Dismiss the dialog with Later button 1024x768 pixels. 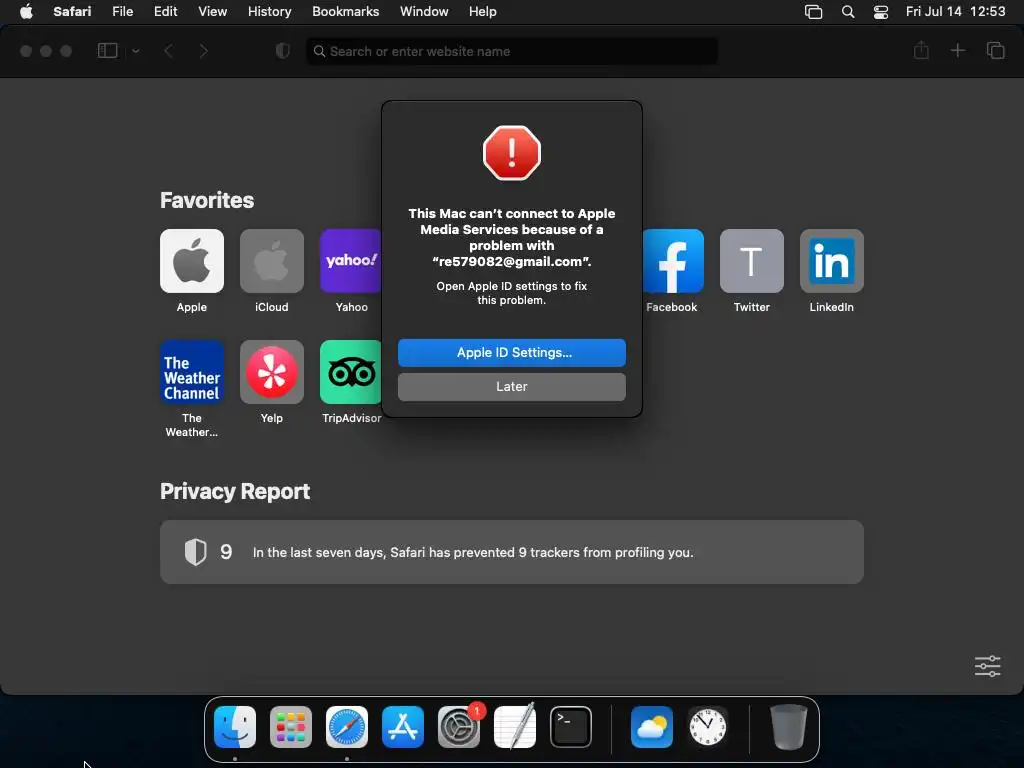pos(512,387)
